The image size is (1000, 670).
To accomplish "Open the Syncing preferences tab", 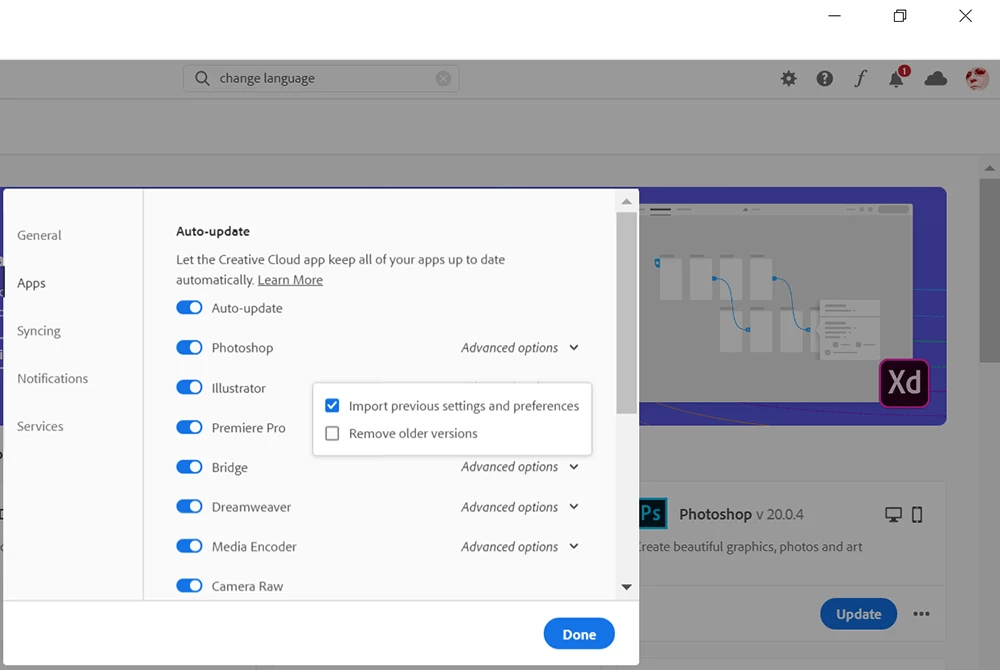I will click(39, 331).
